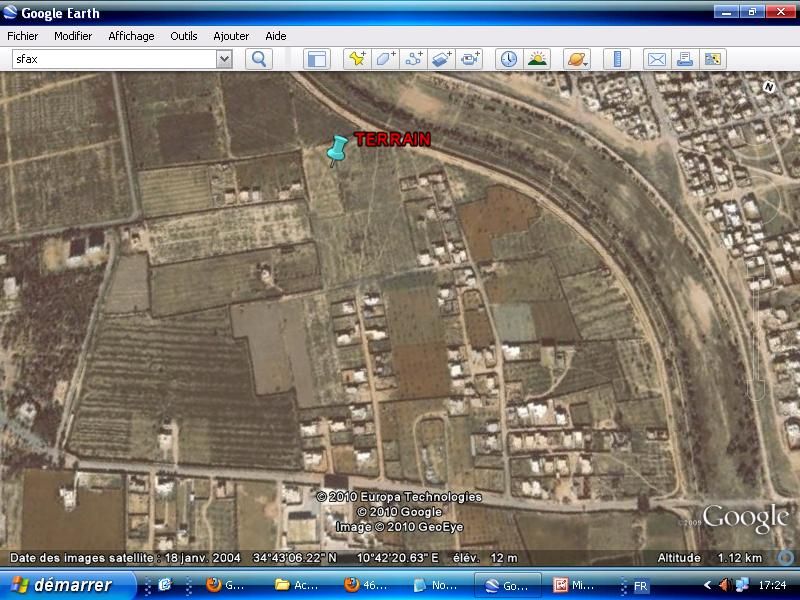Screen dimensions: 800x600
Task: Select the add path tool
Action: pos(413,59)
